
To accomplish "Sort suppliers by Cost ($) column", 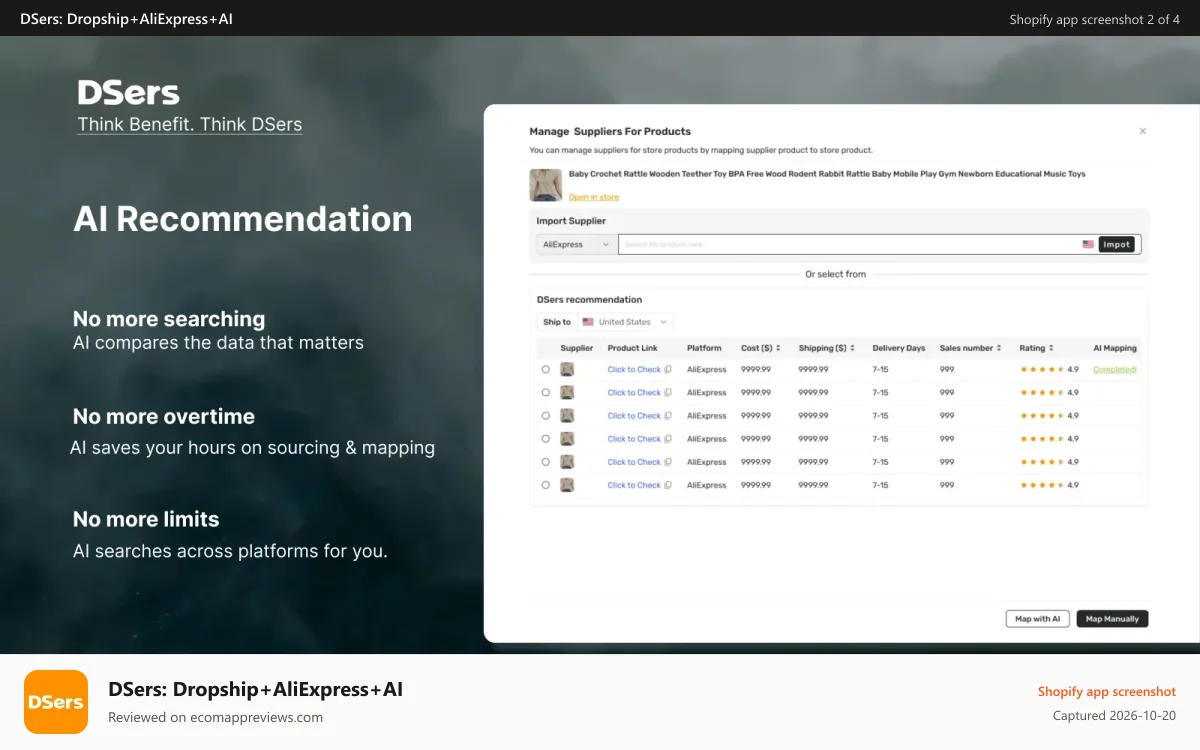I will tap(778, 348).
